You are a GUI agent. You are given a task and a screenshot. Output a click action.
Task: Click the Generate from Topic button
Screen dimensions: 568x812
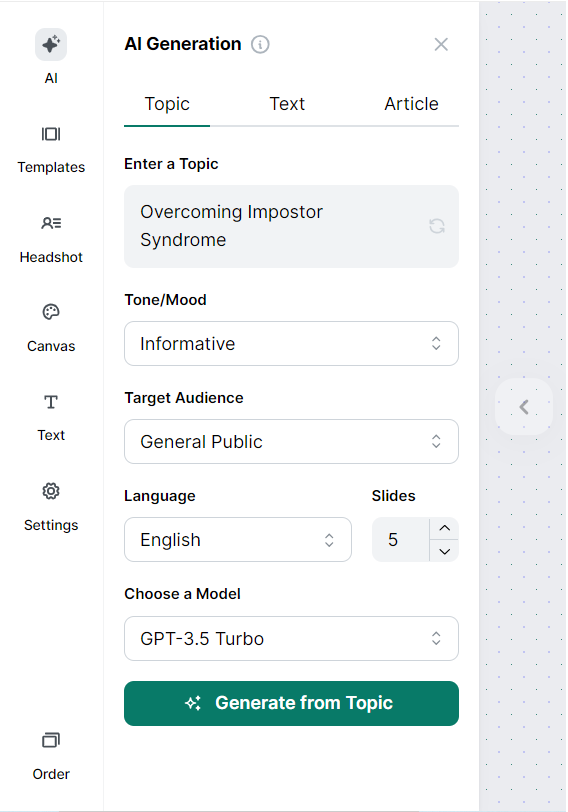click(291, 703)
